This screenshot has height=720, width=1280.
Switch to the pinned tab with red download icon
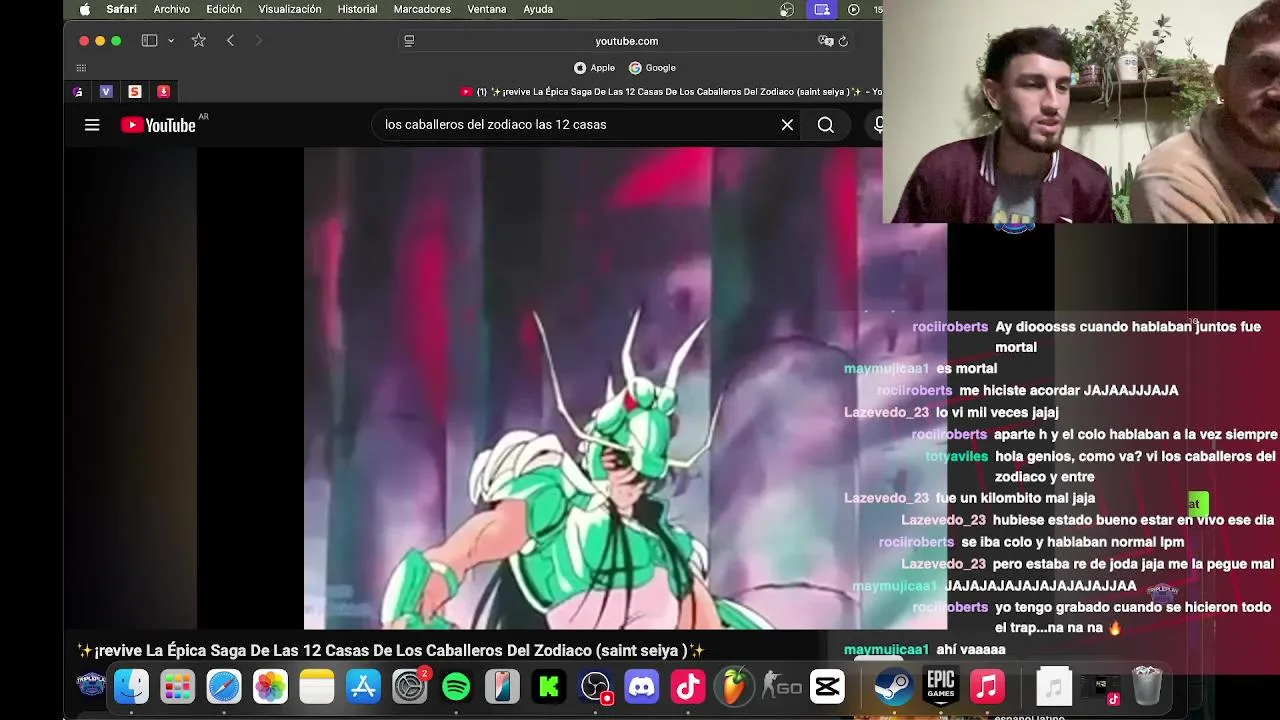coord(163,91)
